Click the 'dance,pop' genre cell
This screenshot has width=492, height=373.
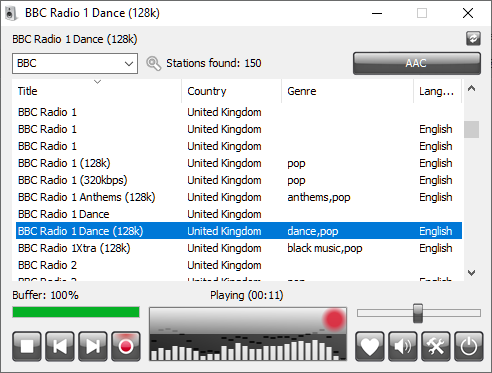[313, 231]
